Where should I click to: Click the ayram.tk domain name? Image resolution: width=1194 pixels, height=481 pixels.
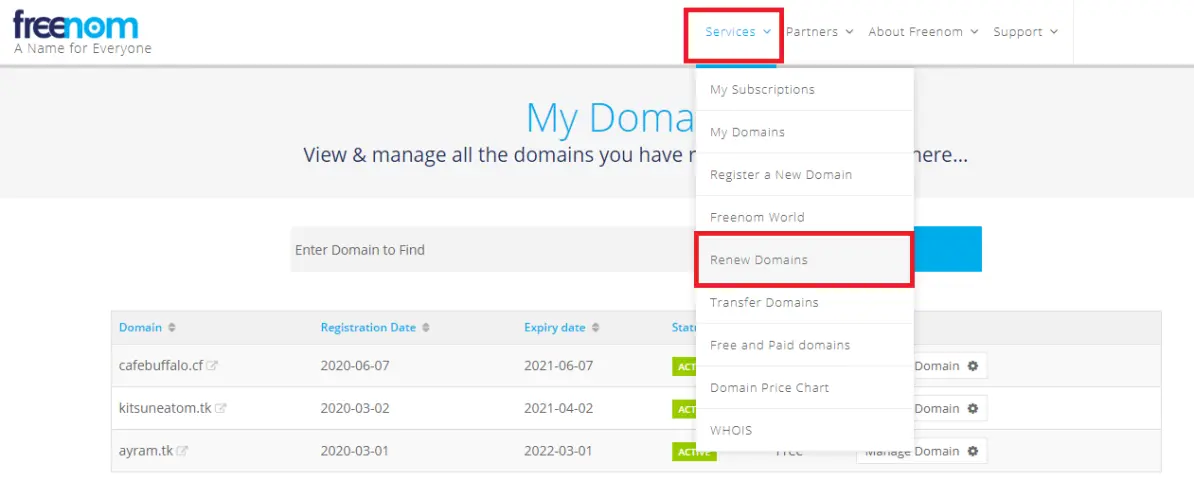[146, 451]
